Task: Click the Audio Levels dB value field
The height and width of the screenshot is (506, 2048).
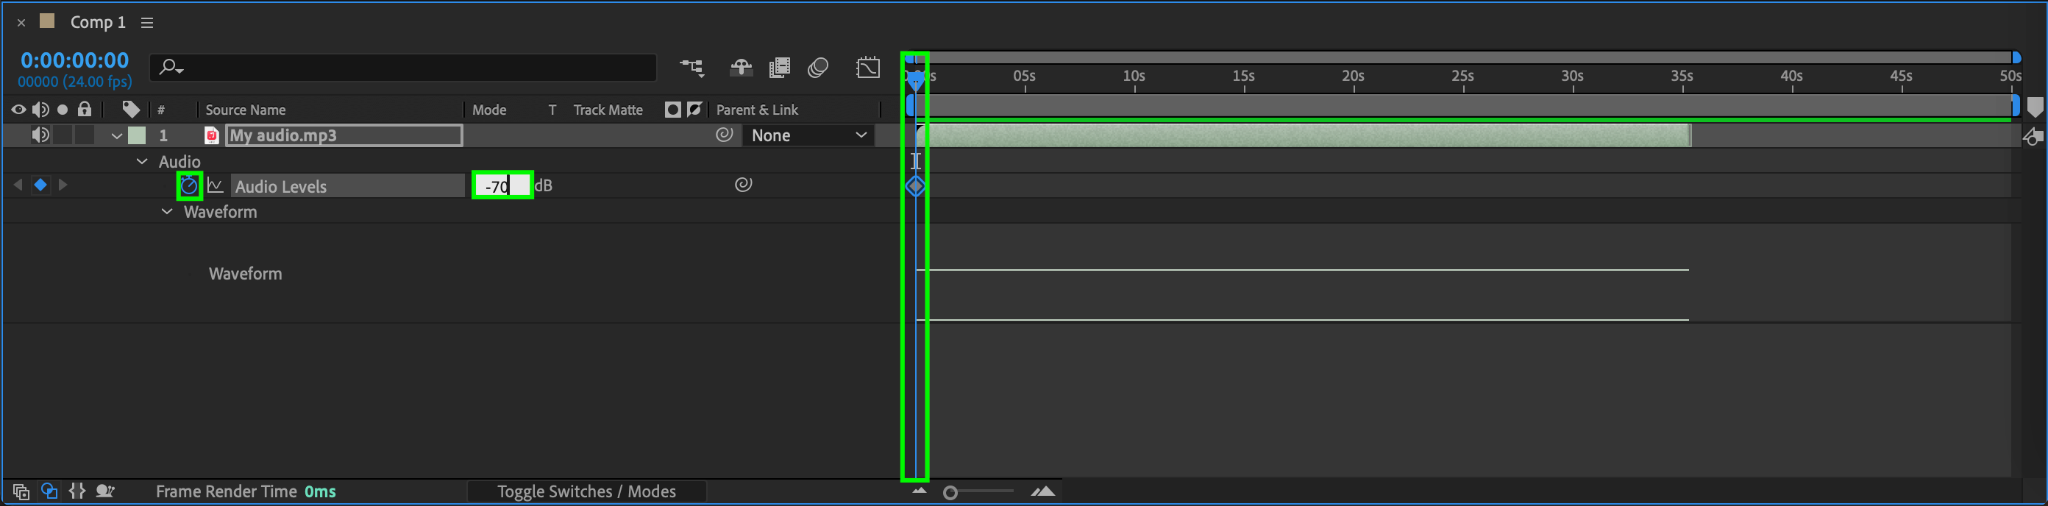Action: point(501,185)
